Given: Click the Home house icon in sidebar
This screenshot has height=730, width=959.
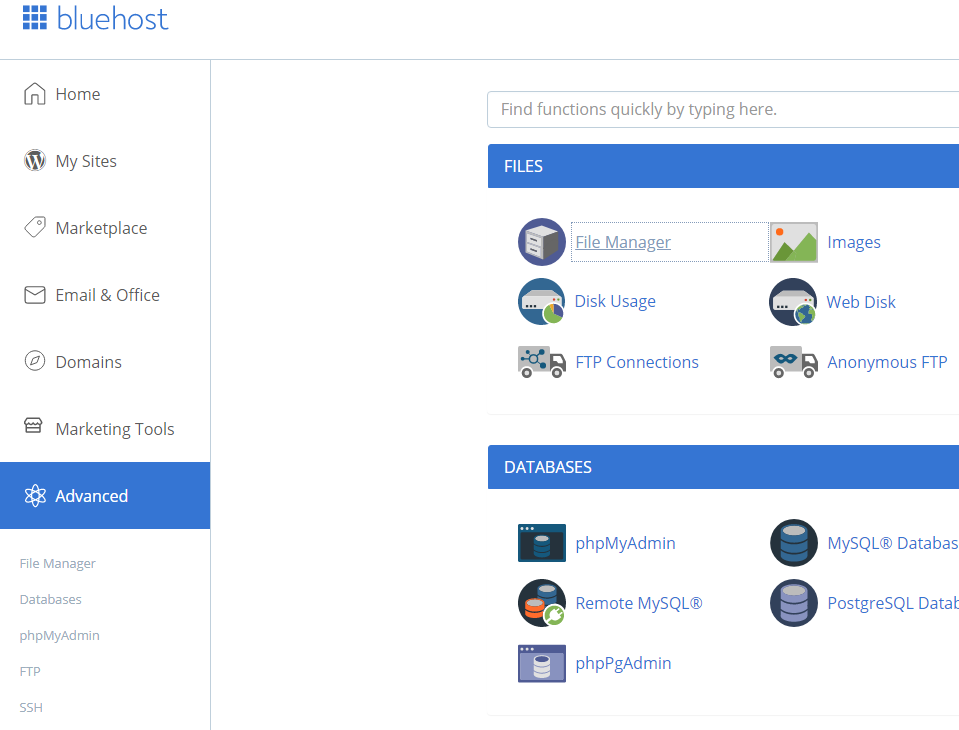Looking at the screenshot, I should click(x=35, y=94).
